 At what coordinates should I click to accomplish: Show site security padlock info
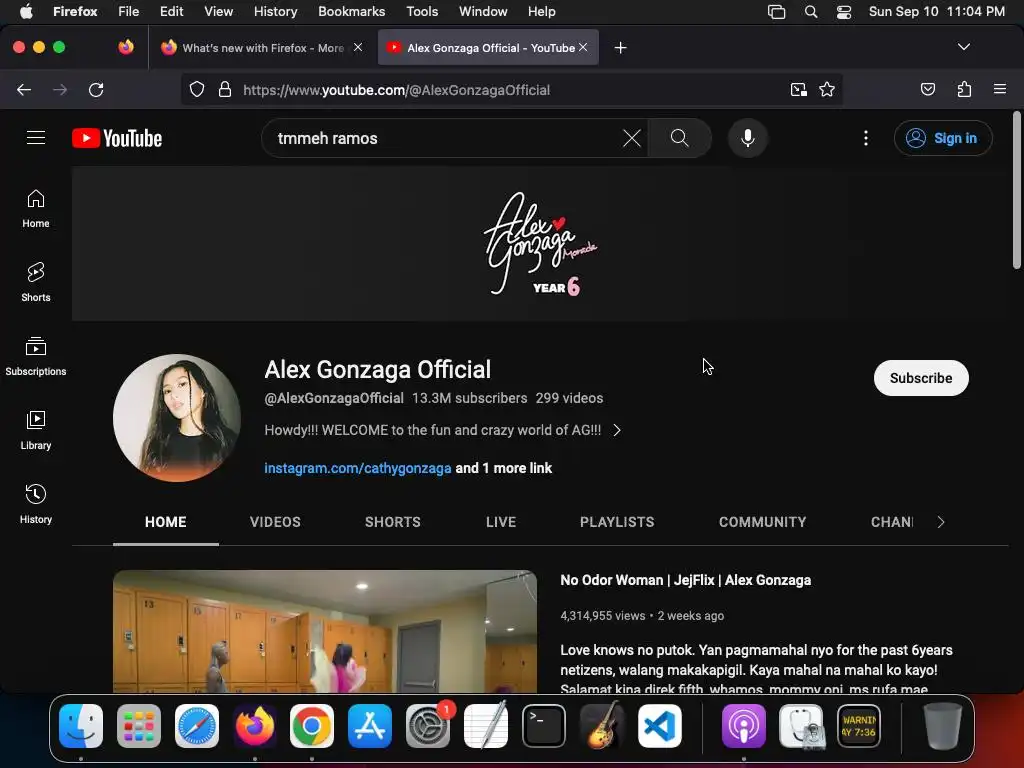click(225, 89)
